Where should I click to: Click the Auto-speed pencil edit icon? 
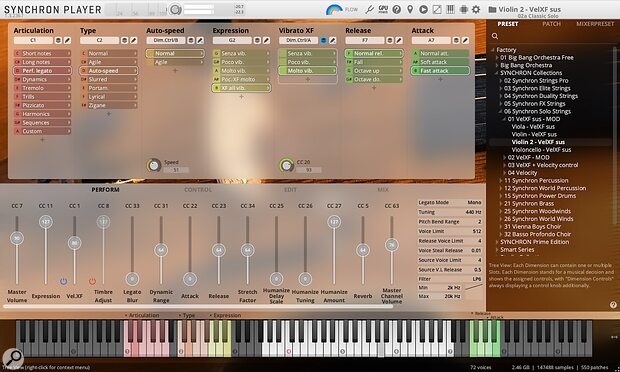click(x=200, y=40)
